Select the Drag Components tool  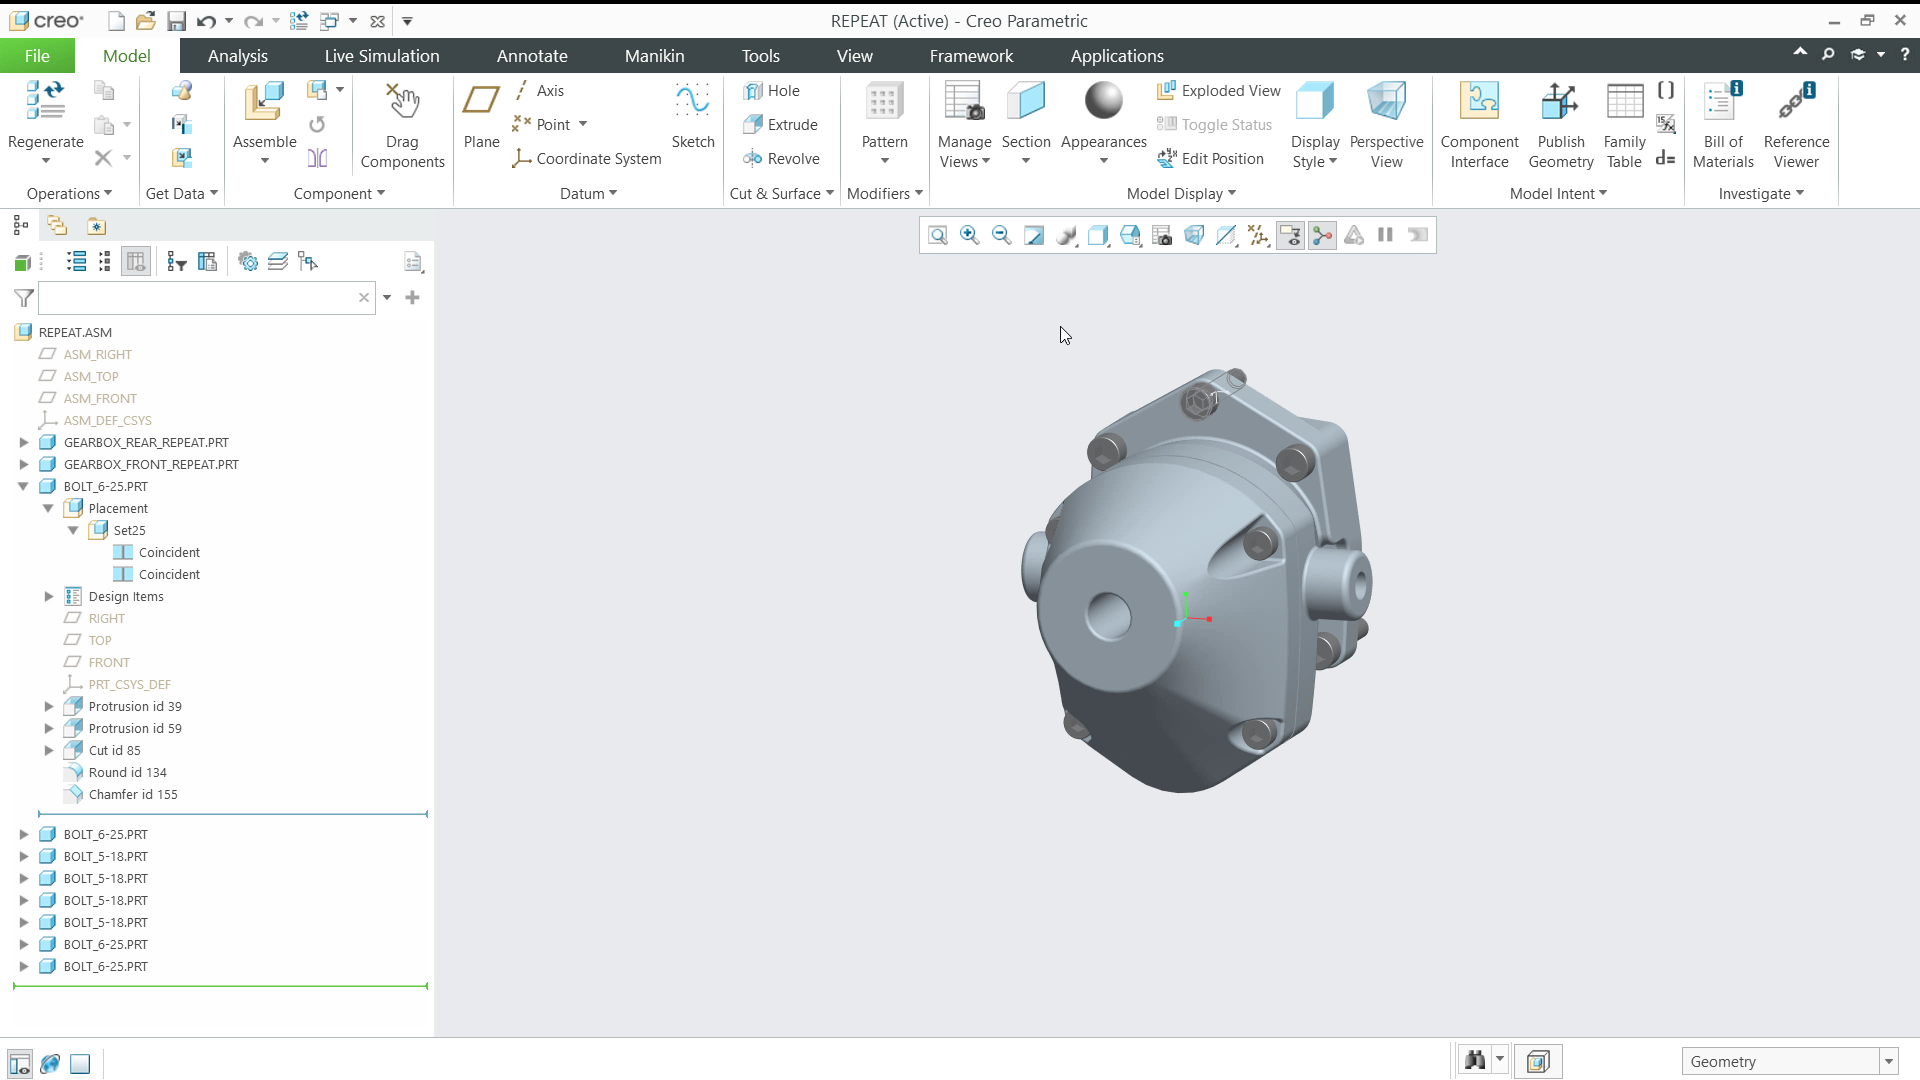click(x=402, y=125)
